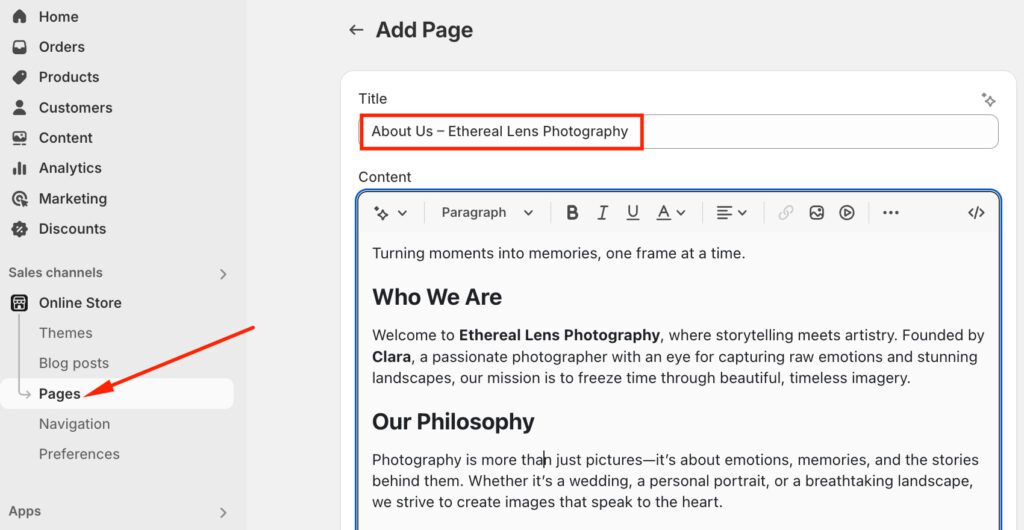The image size is (1024, 530).
Task: Click the insert link icon in toolbar
Action: pos(786,213)
